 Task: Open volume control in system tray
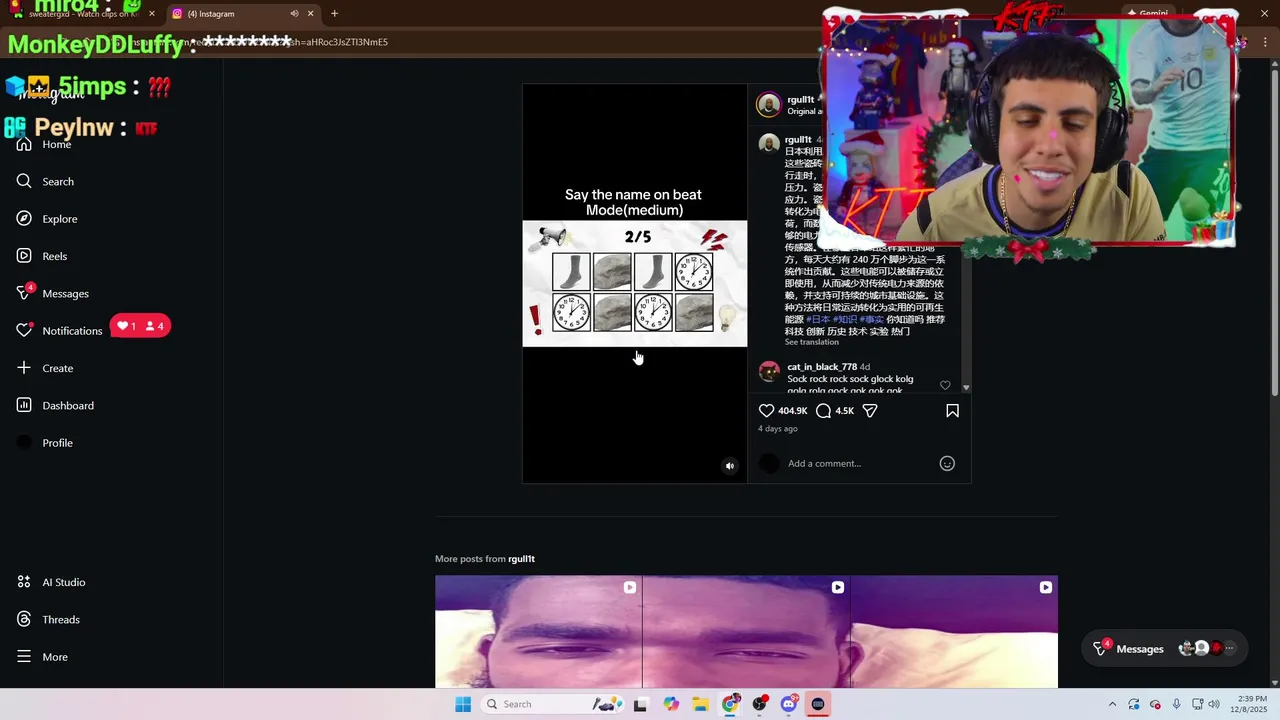(1214, 704)
